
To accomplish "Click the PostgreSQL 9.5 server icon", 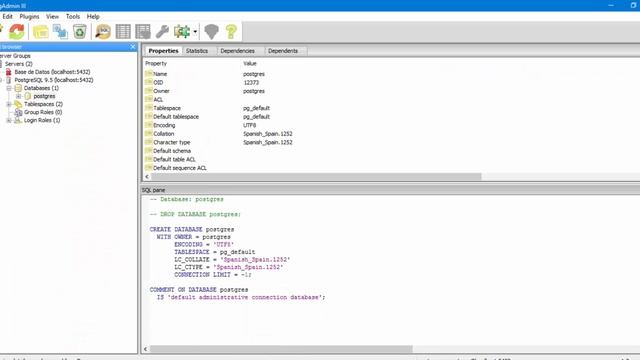I will 8,80.
